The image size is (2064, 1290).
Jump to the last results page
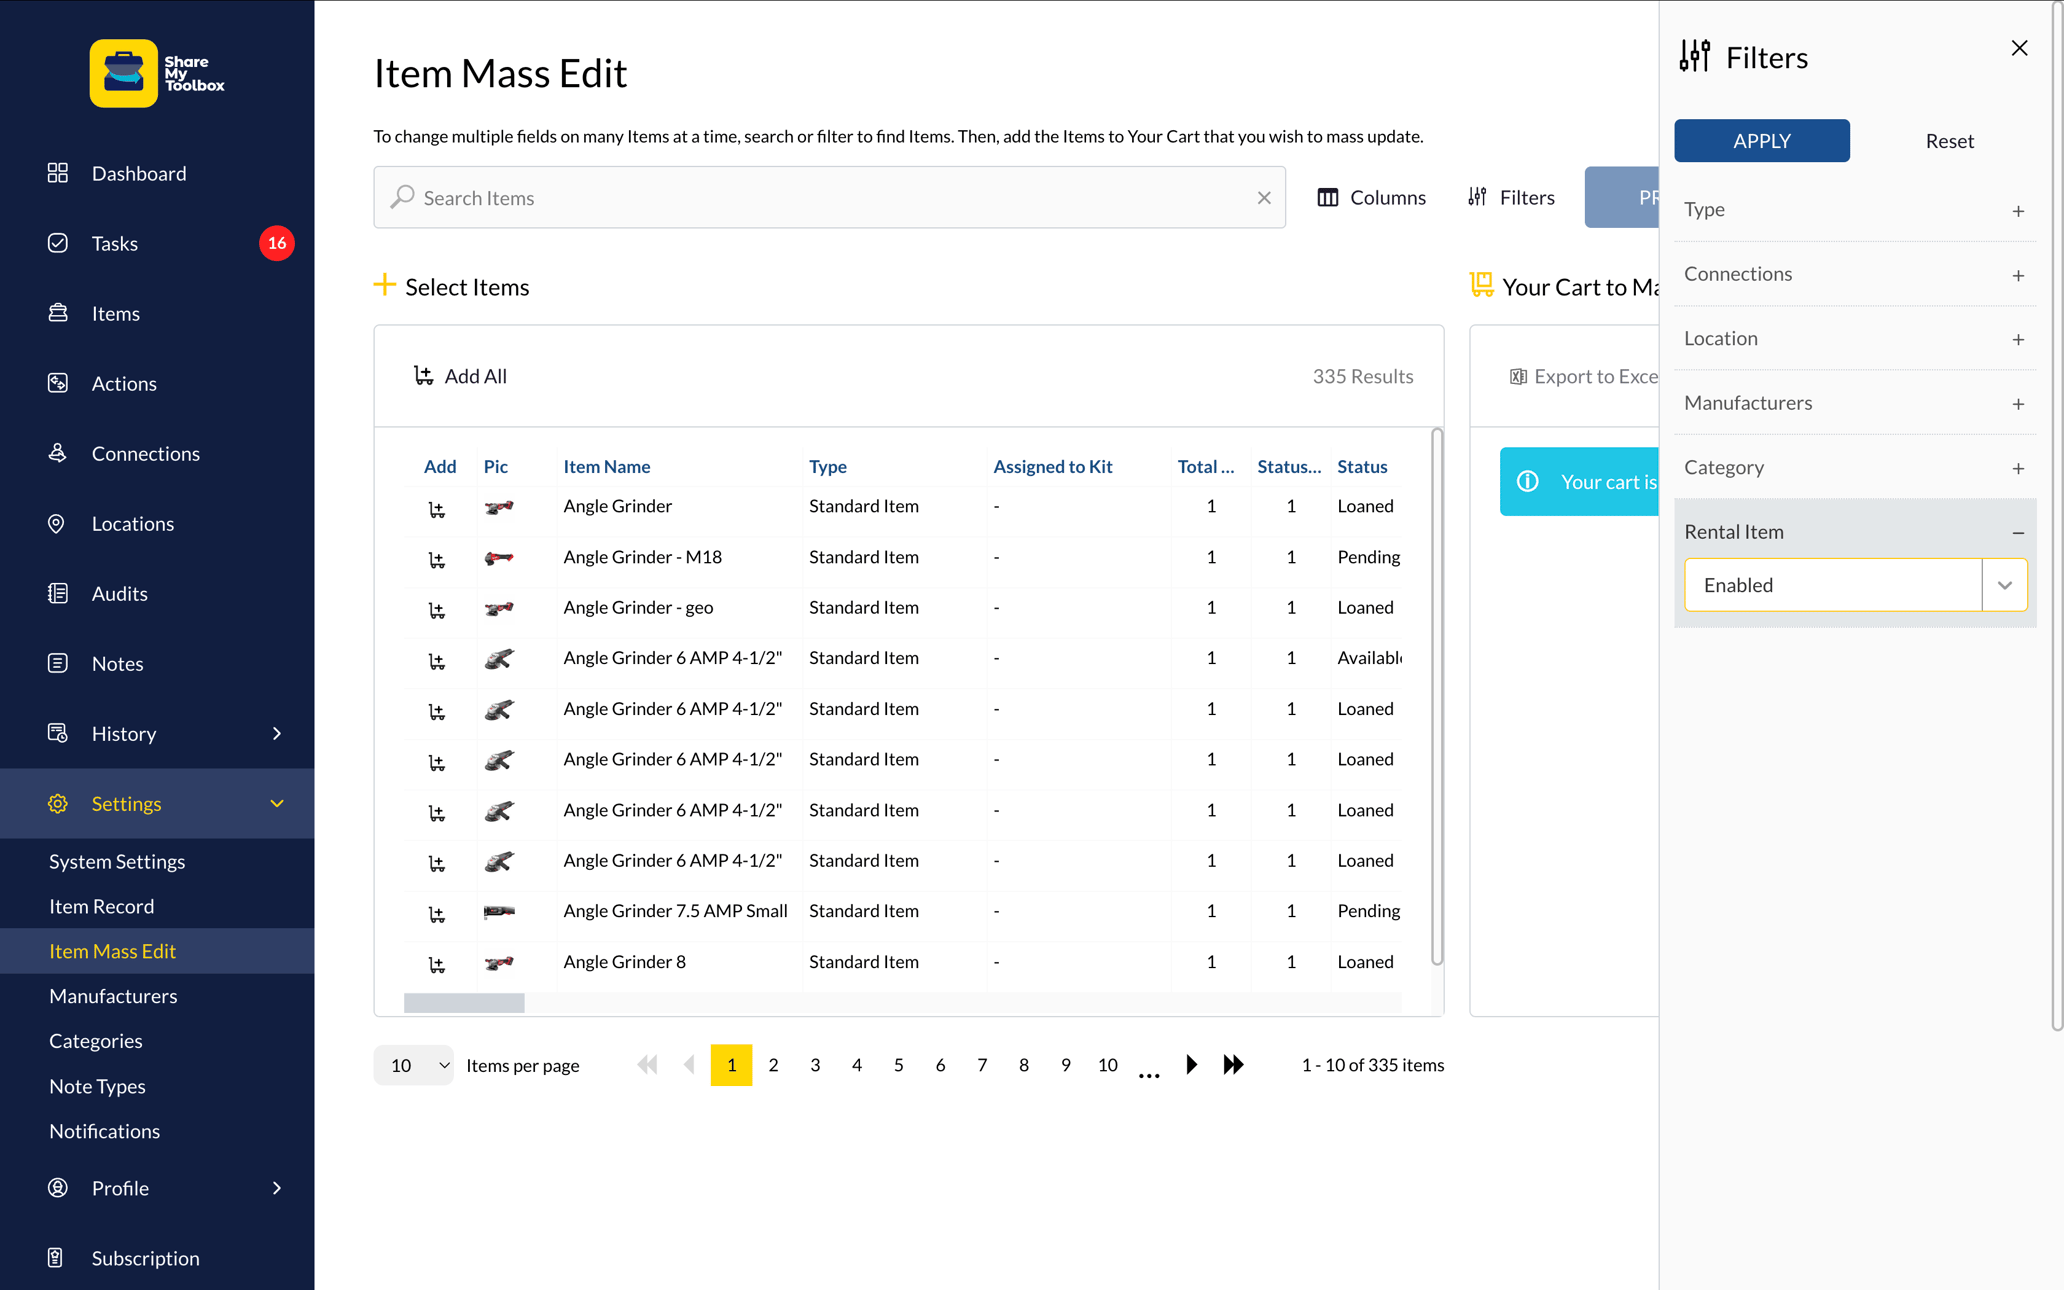[x=1233, y=1065]
